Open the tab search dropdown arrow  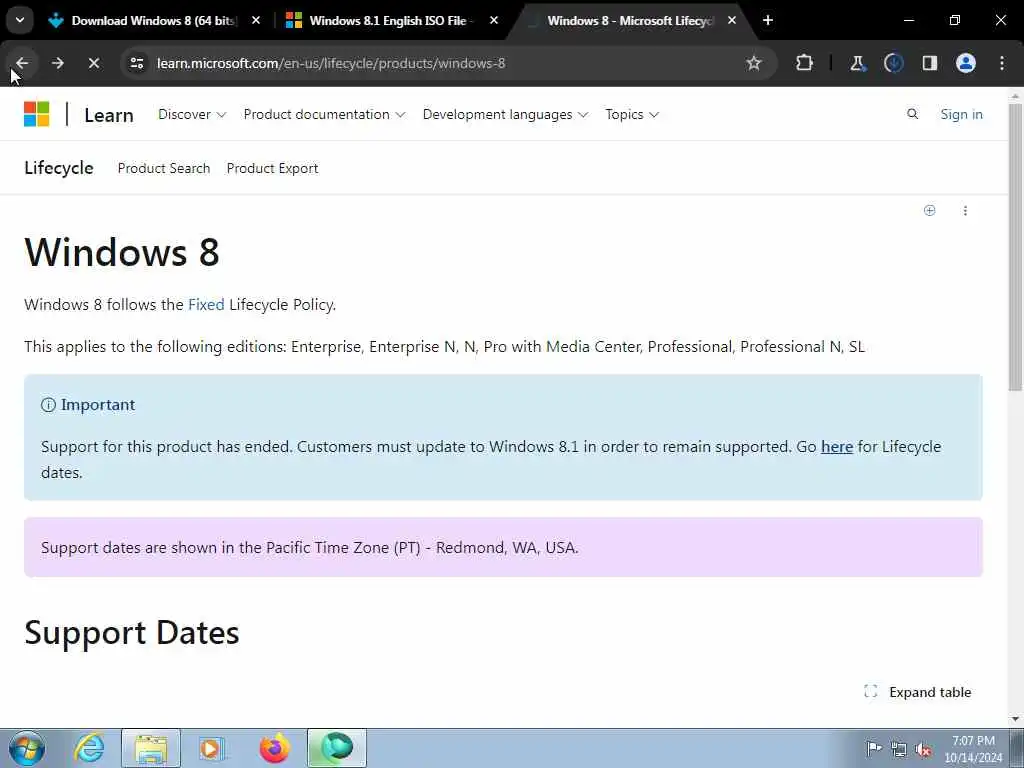point(20,20)
